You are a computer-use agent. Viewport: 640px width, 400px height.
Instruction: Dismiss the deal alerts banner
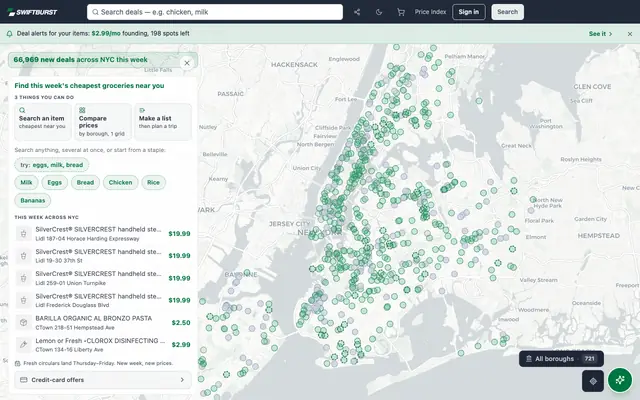(x=630, y=34)
